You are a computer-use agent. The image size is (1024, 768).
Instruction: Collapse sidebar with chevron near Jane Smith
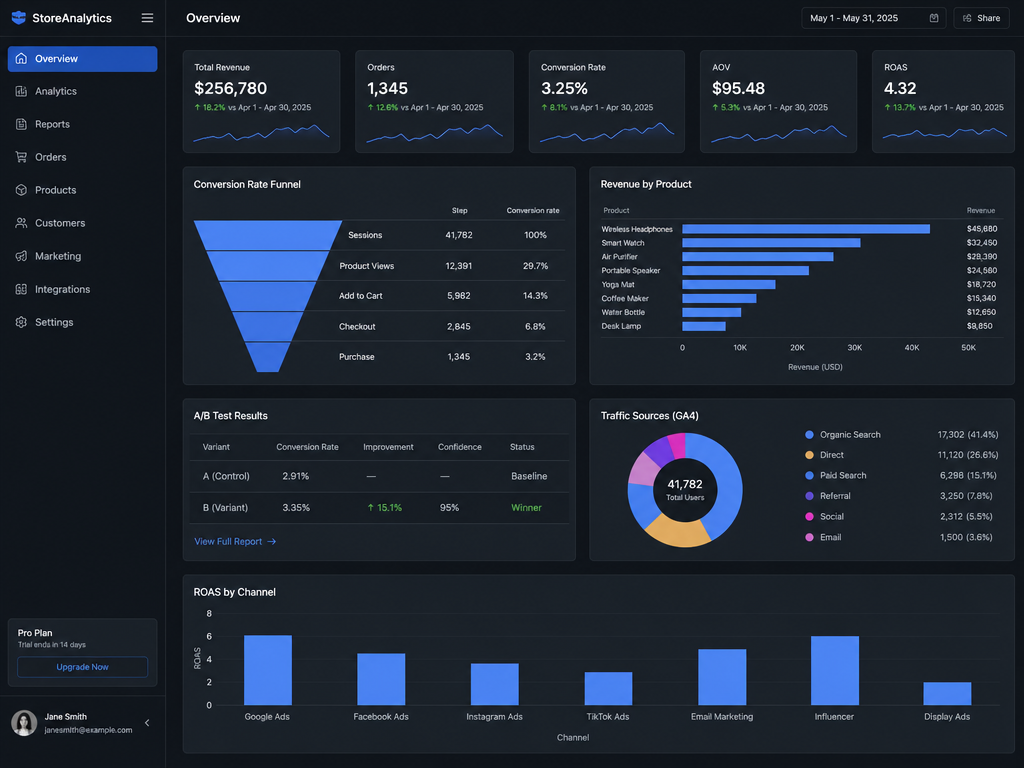click(147, 723)
